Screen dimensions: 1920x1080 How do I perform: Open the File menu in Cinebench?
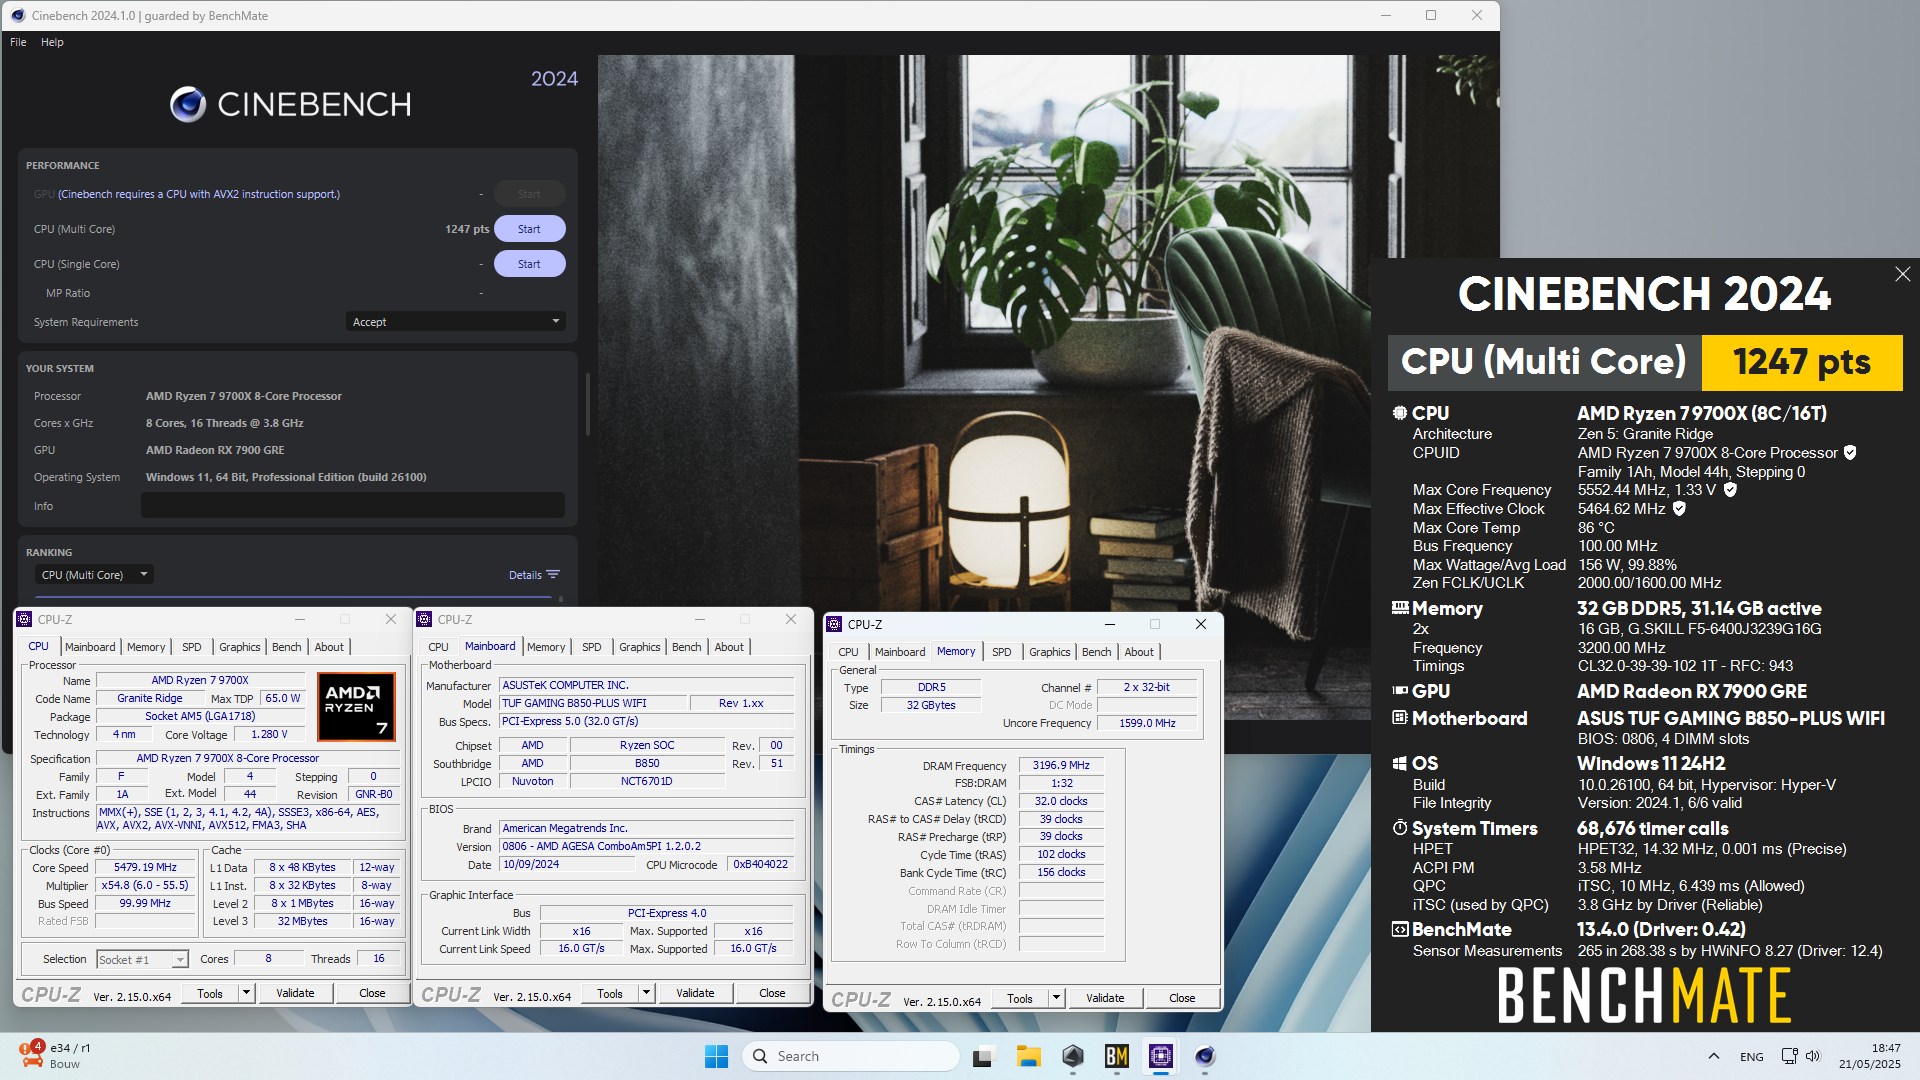[18, 42]
